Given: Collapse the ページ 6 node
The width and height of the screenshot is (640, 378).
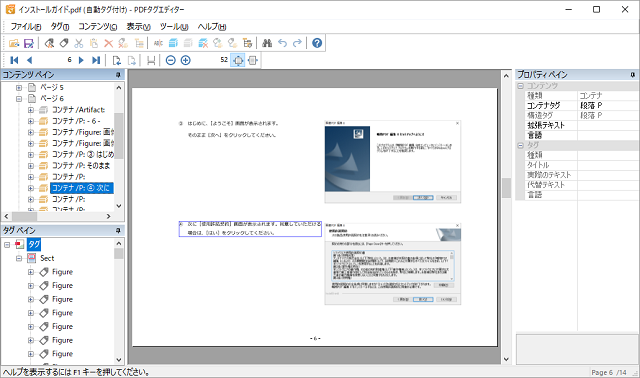Looking at the screenshot, I should pyautogui.click(x=19, y=98).
